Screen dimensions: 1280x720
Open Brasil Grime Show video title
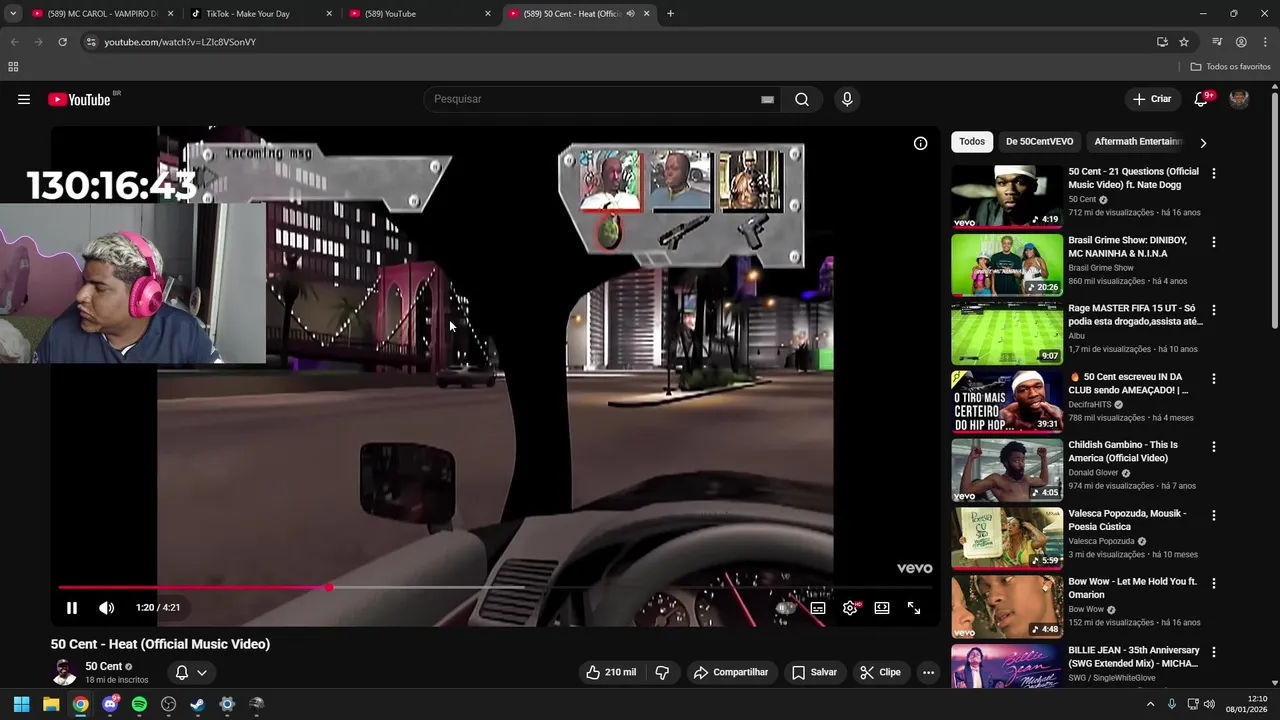point(1128,247)
